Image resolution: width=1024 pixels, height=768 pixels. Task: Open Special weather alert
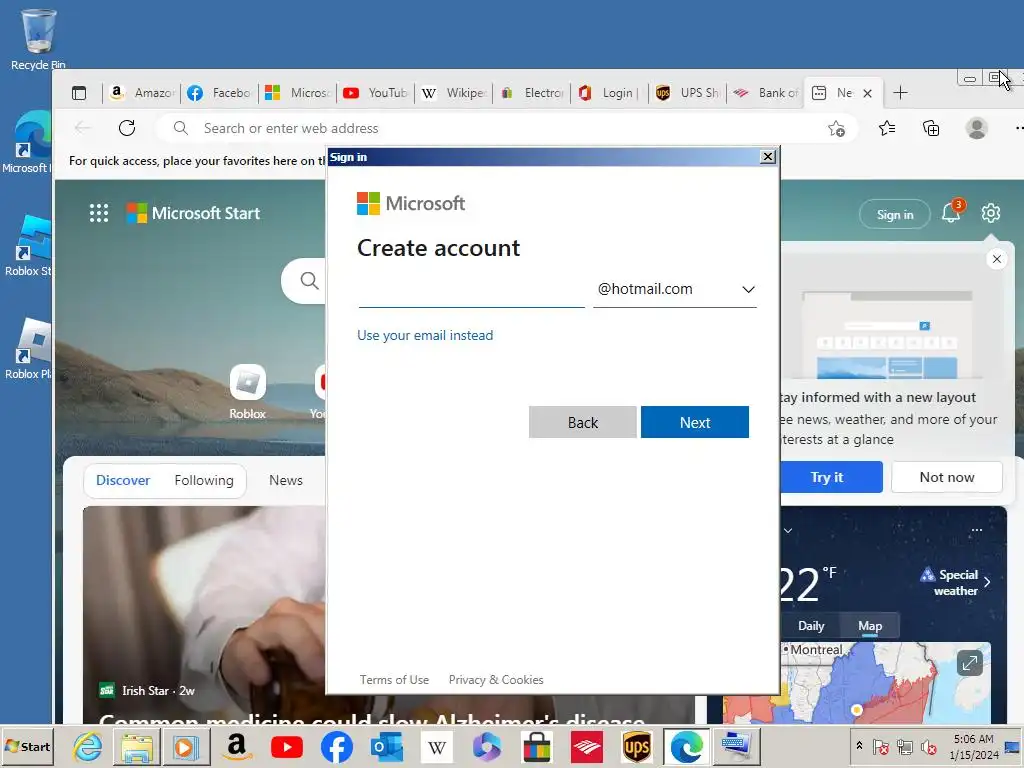pyautogui.click(x=955, y=583)
